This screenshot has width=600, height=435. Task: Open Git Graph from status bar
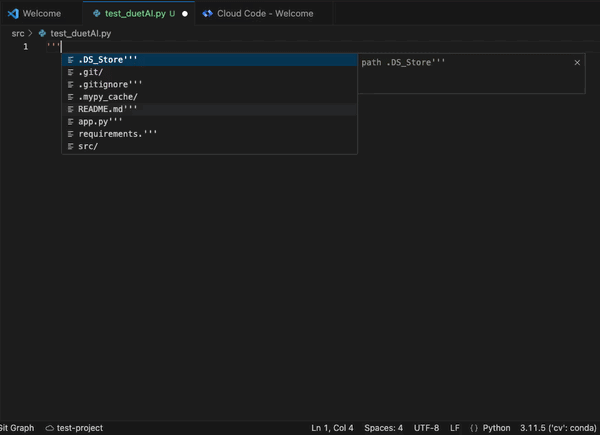(x=17, y=428)
